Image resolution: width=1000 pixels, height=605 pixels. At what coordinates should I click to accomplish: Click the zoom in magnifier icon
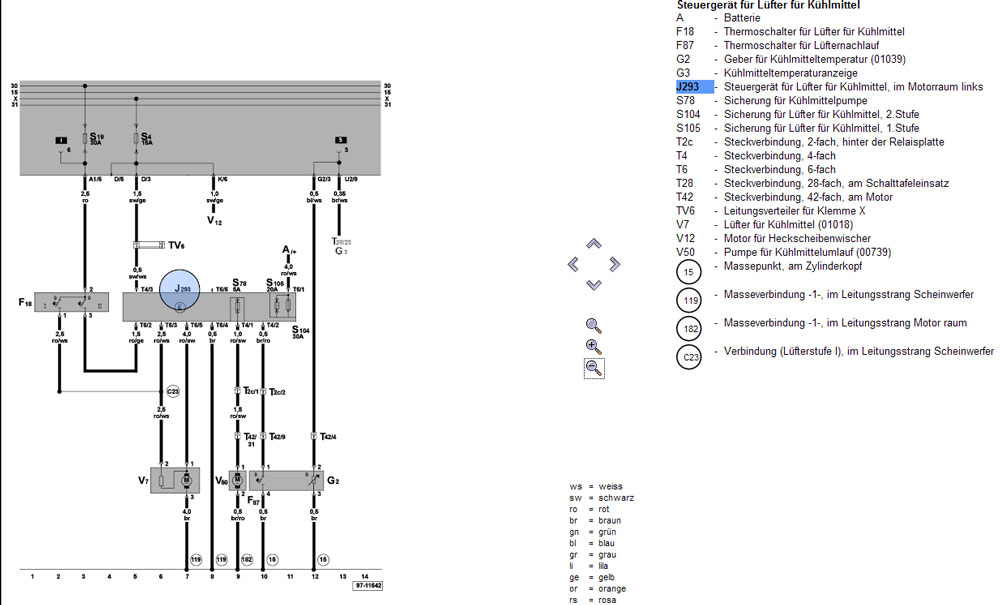tap(593, 346)
